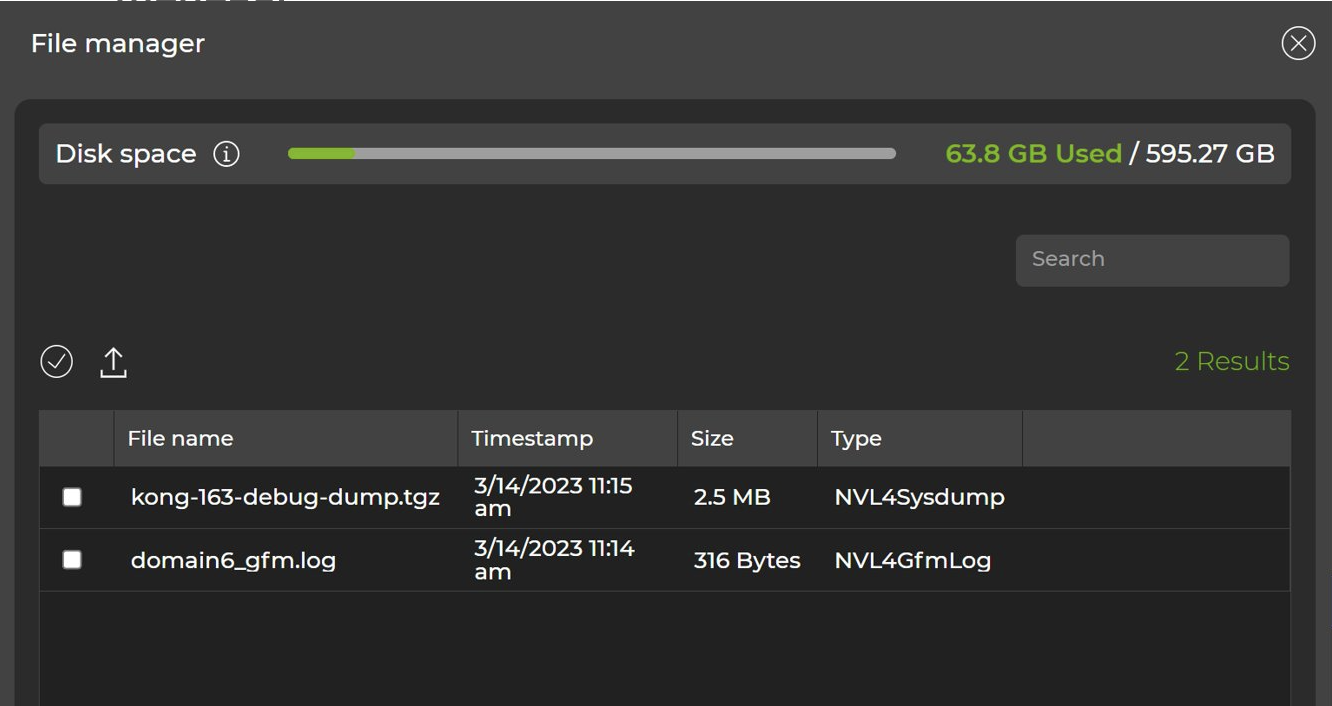1332x706 pixels.
Task: Select the NVL4Sysdump type cell
Action: point(919,497)
